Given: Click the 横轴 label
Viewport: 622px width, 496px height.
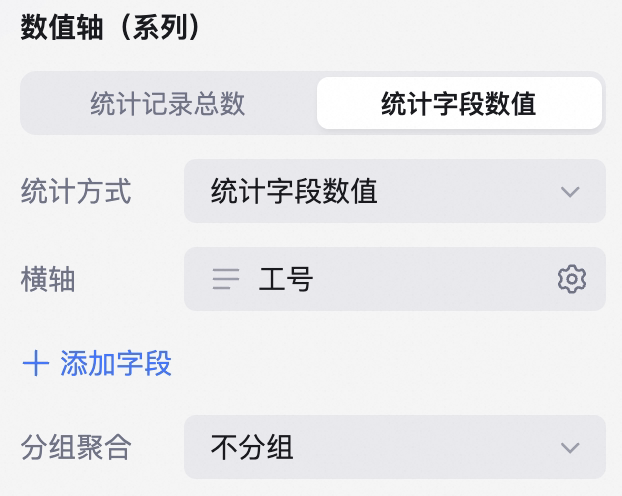Looking at the screenshot, I should click(x=48, y=279).
